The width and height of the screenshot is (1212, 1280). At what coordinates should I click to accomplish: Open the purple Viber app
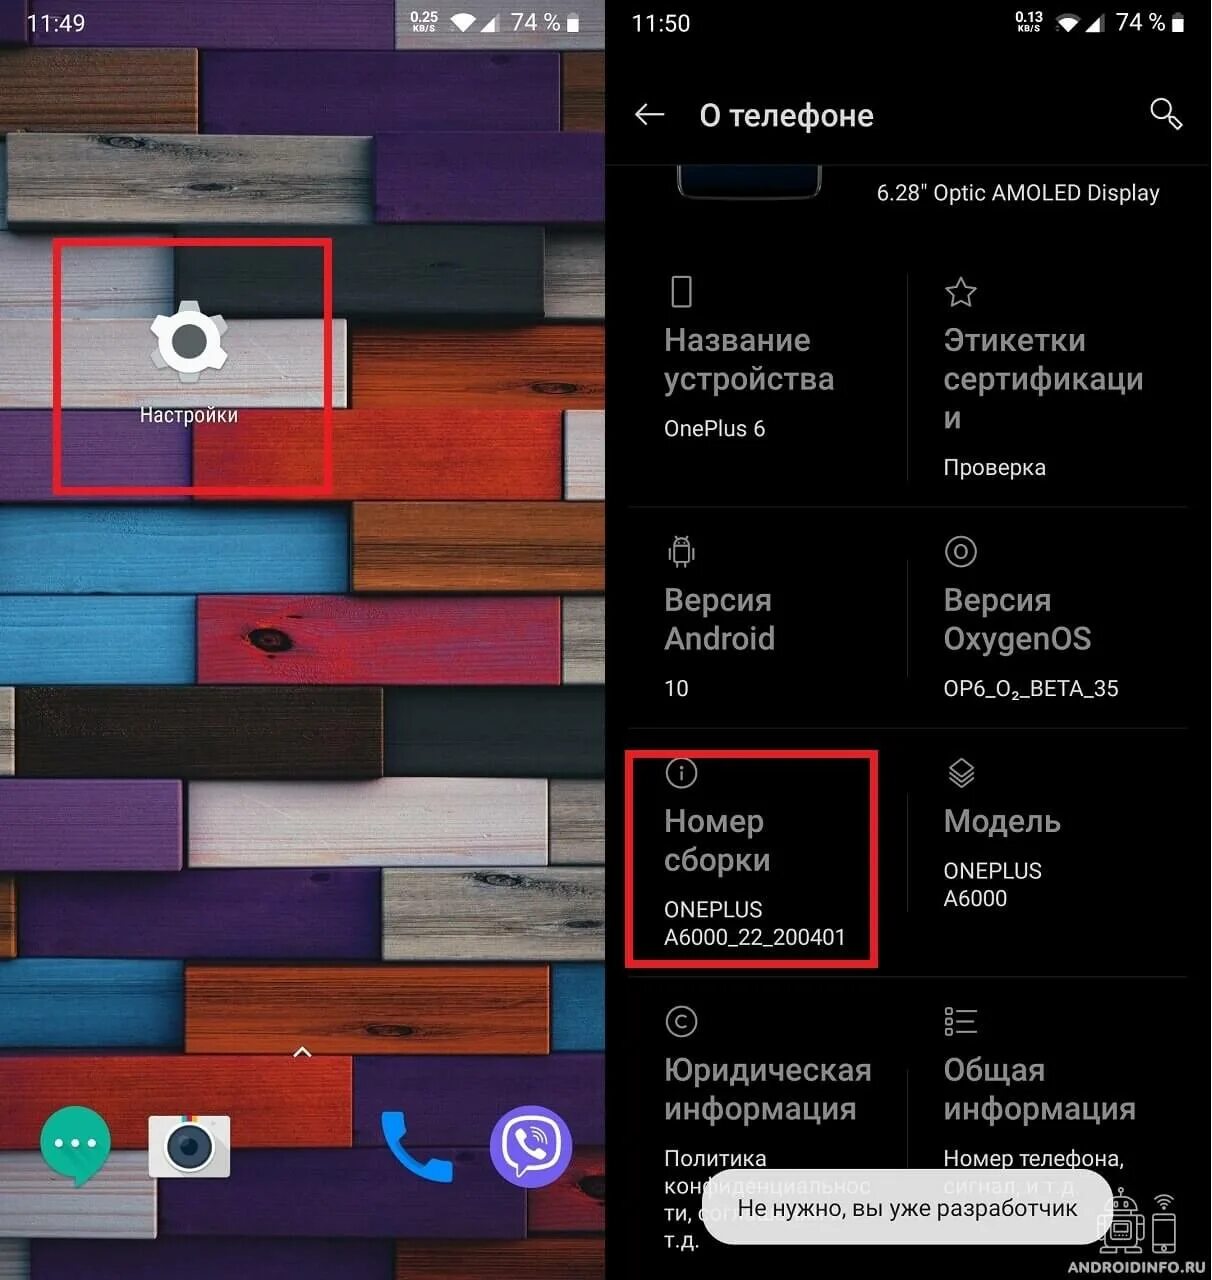530,1146
